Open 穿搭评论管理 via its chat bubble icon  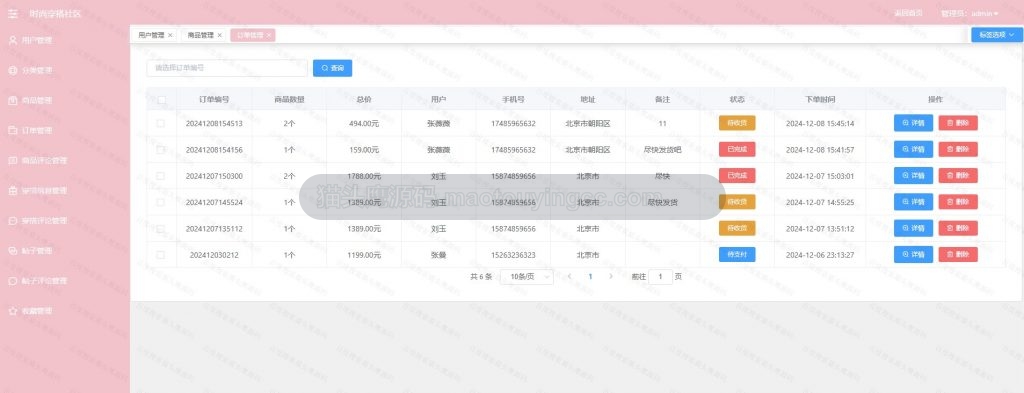click(x=12, y=221)
